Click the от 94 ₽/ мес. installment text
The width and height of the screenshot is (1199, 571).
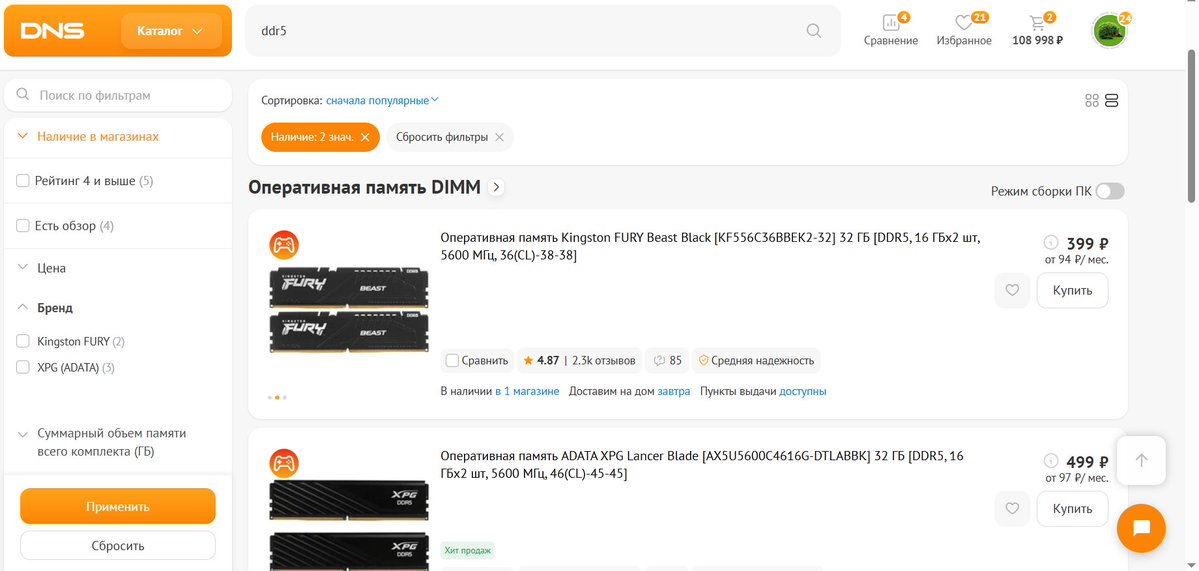[x=1076, y=260]
